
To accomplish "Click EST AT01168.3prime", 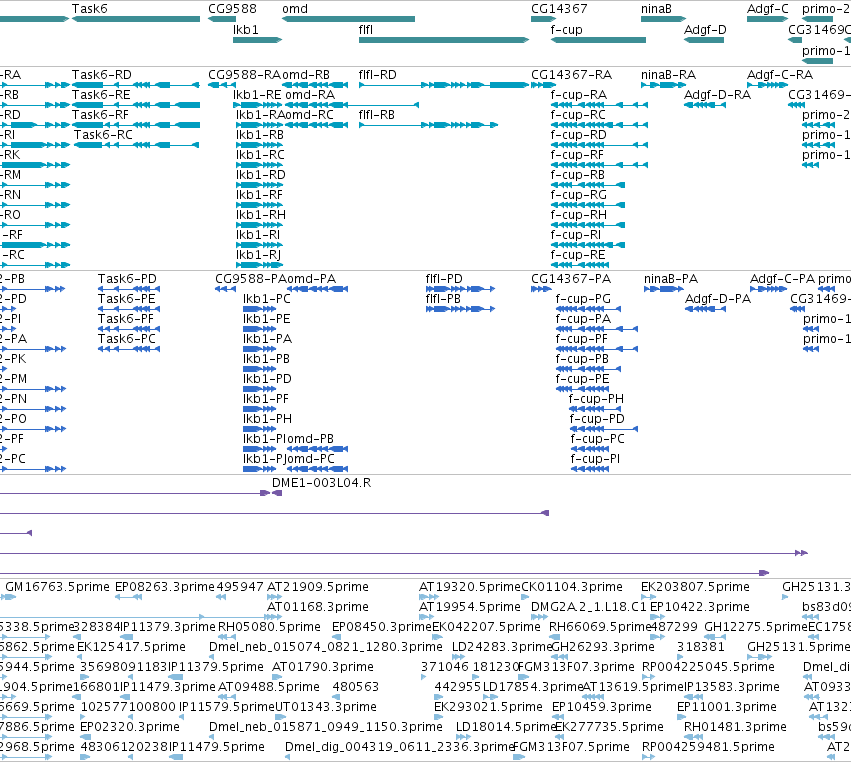I will pos(317,606).
